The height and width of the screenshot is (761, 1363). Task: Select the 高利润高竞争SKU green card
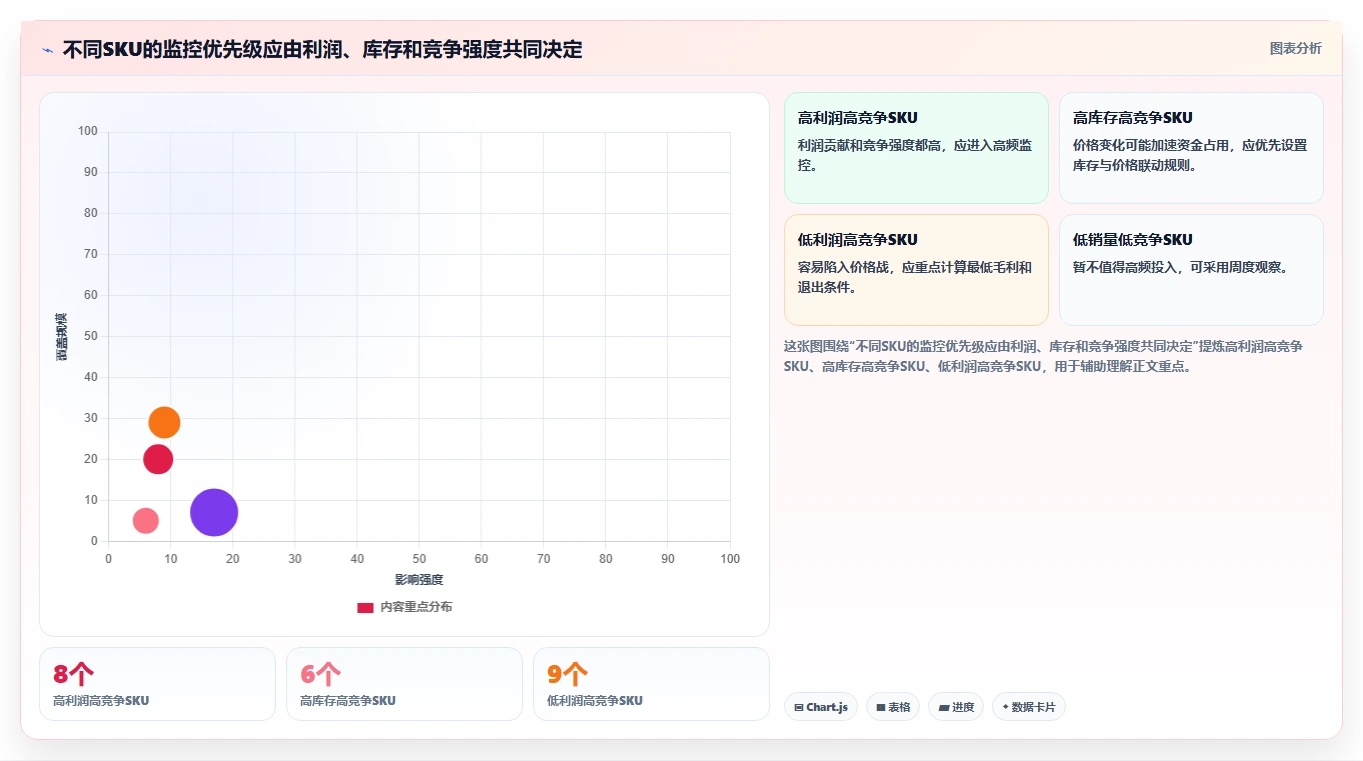point(916,148)
